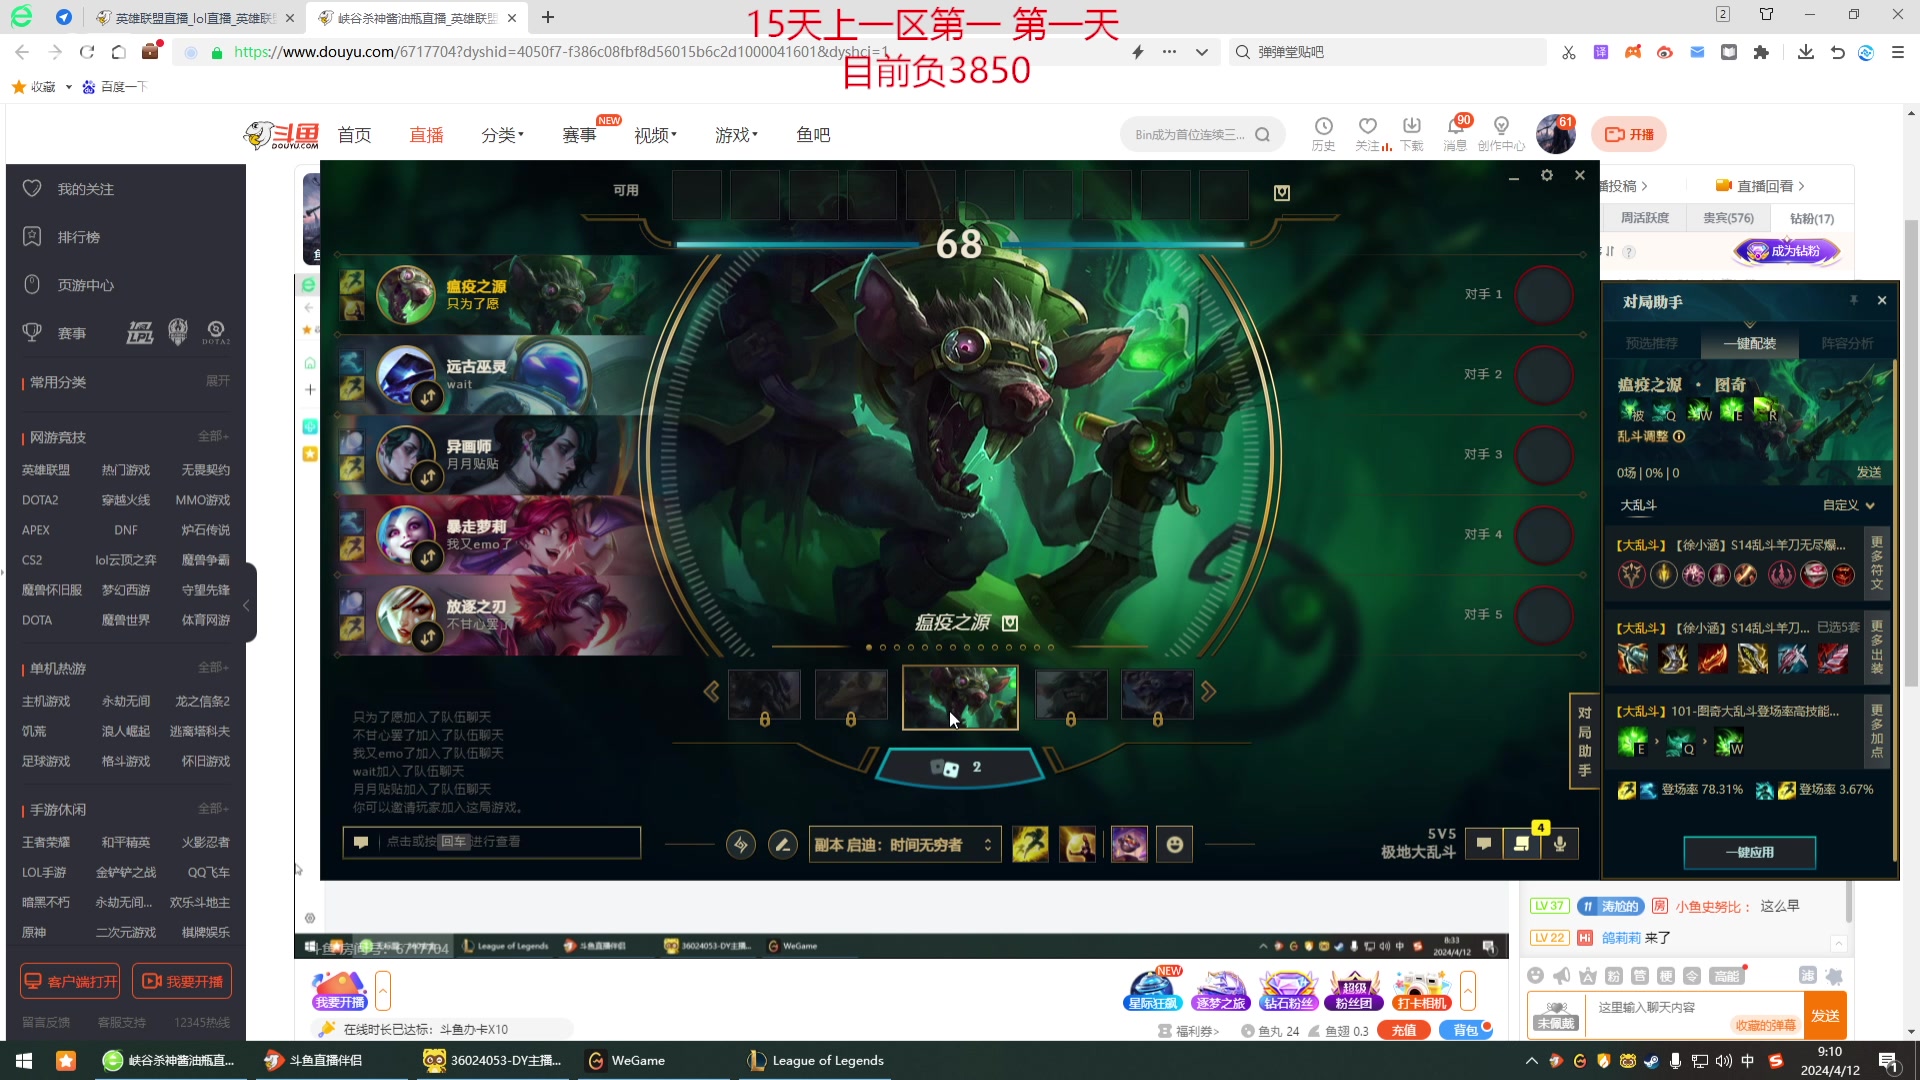Viewport: 1920px width, 1080px height.
Task: Pin the 对局助手 panel
Action: pyautogui.click(x=1853, y=300)
